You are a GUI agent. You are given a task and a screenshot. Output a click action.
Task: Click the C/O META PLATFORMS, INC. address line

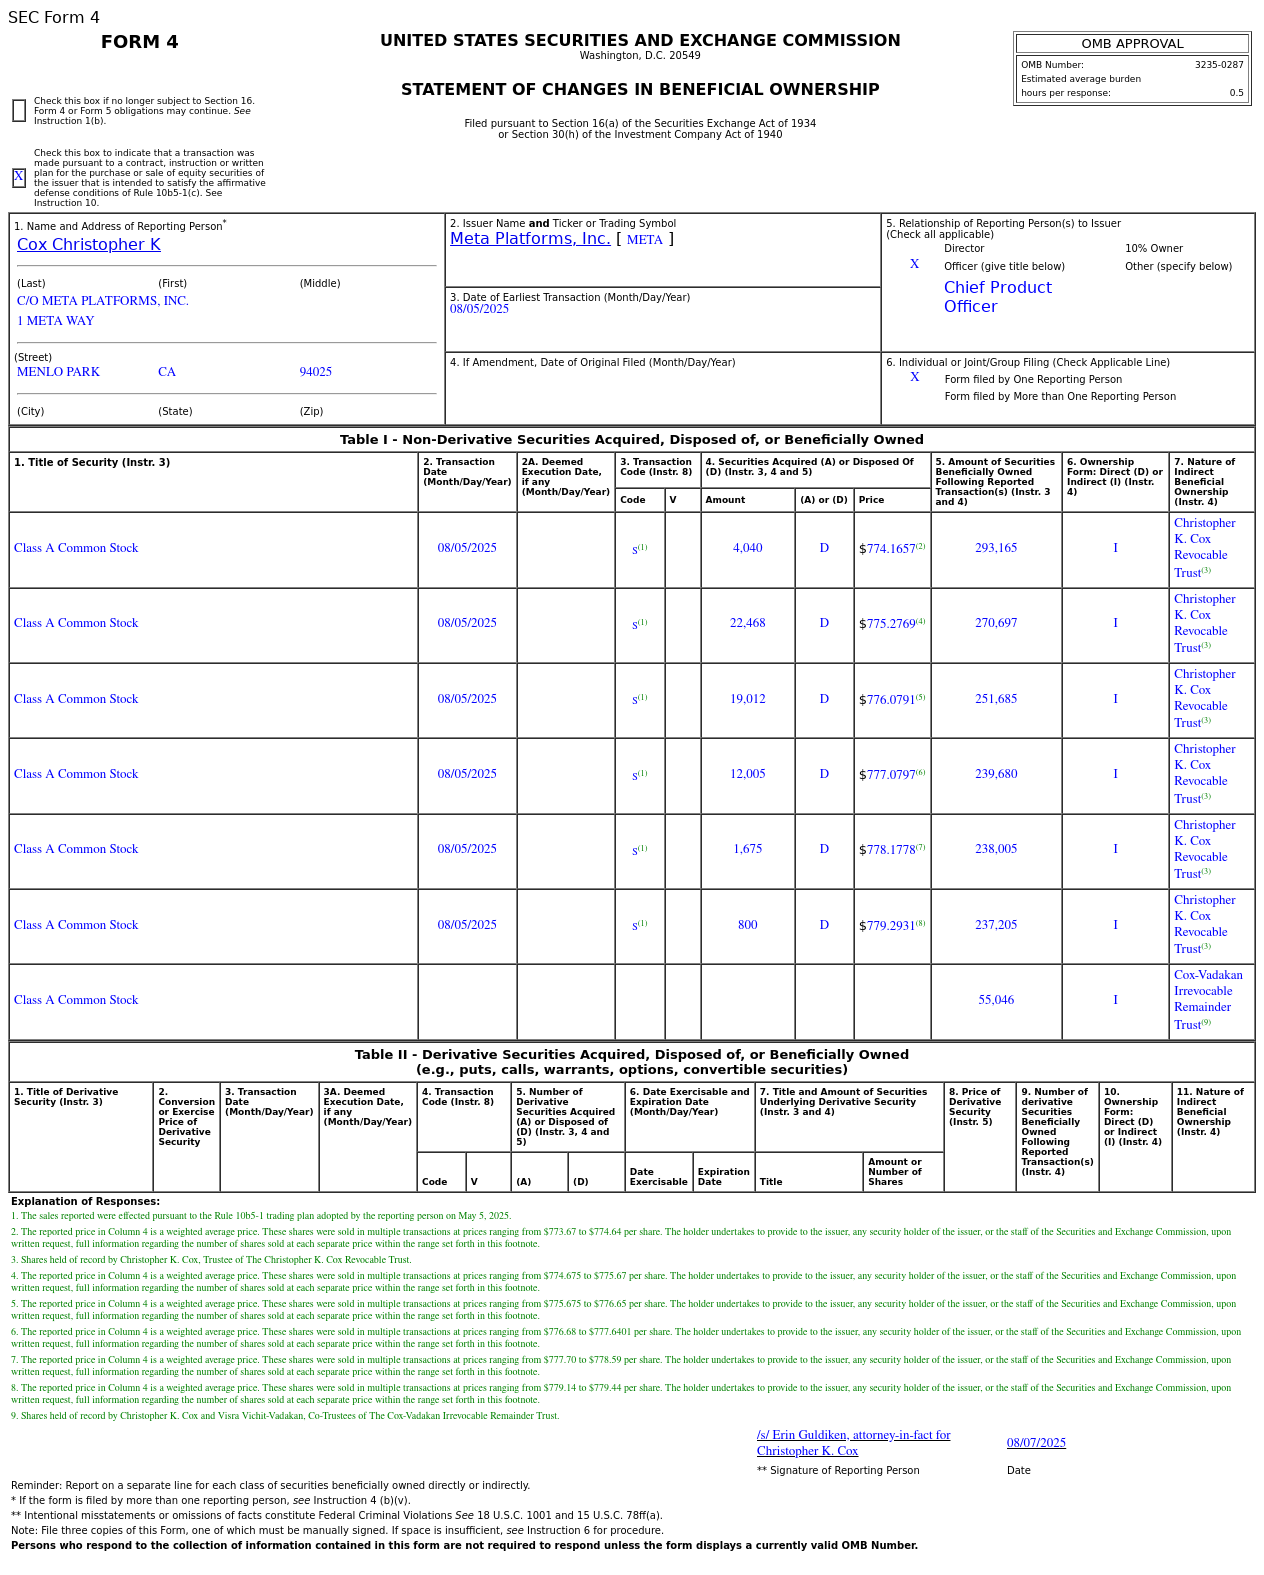click(x=103, y=301)
